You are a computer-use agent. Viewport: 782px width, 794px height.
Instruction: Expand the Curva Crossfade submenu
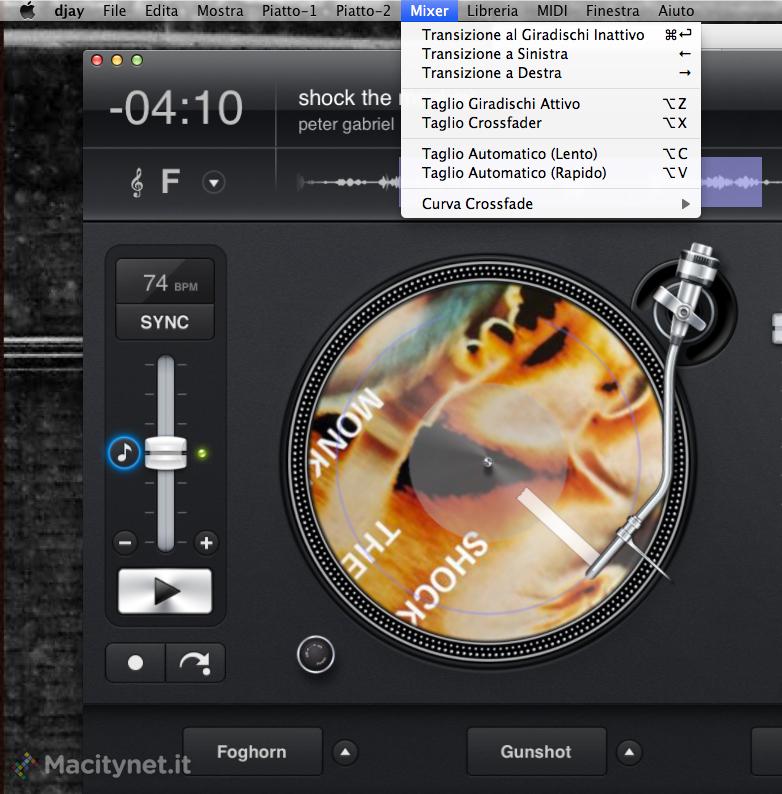[x=551, y=204]
